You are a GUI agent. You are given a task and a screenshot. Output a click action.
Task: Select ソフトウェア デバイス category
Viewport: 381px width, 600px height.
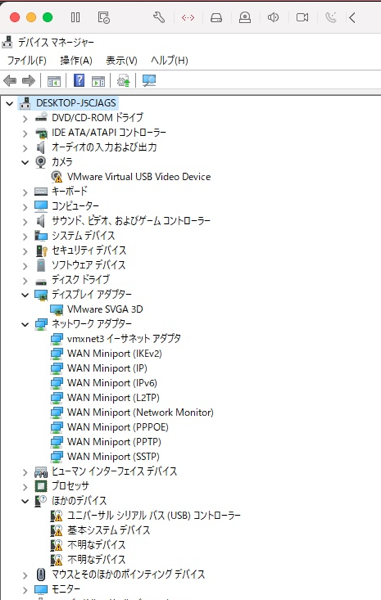tap(88, 265)
